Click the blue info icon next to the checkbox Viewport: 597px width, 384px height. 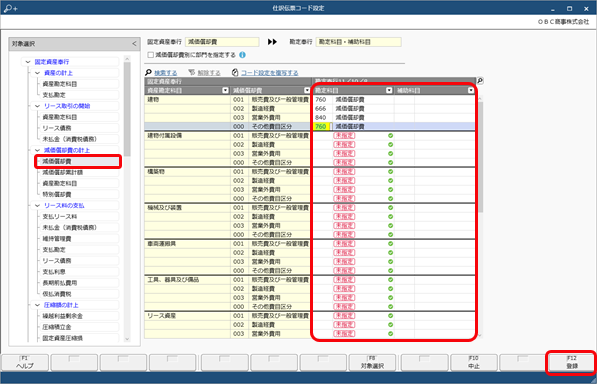pos(243,55)
